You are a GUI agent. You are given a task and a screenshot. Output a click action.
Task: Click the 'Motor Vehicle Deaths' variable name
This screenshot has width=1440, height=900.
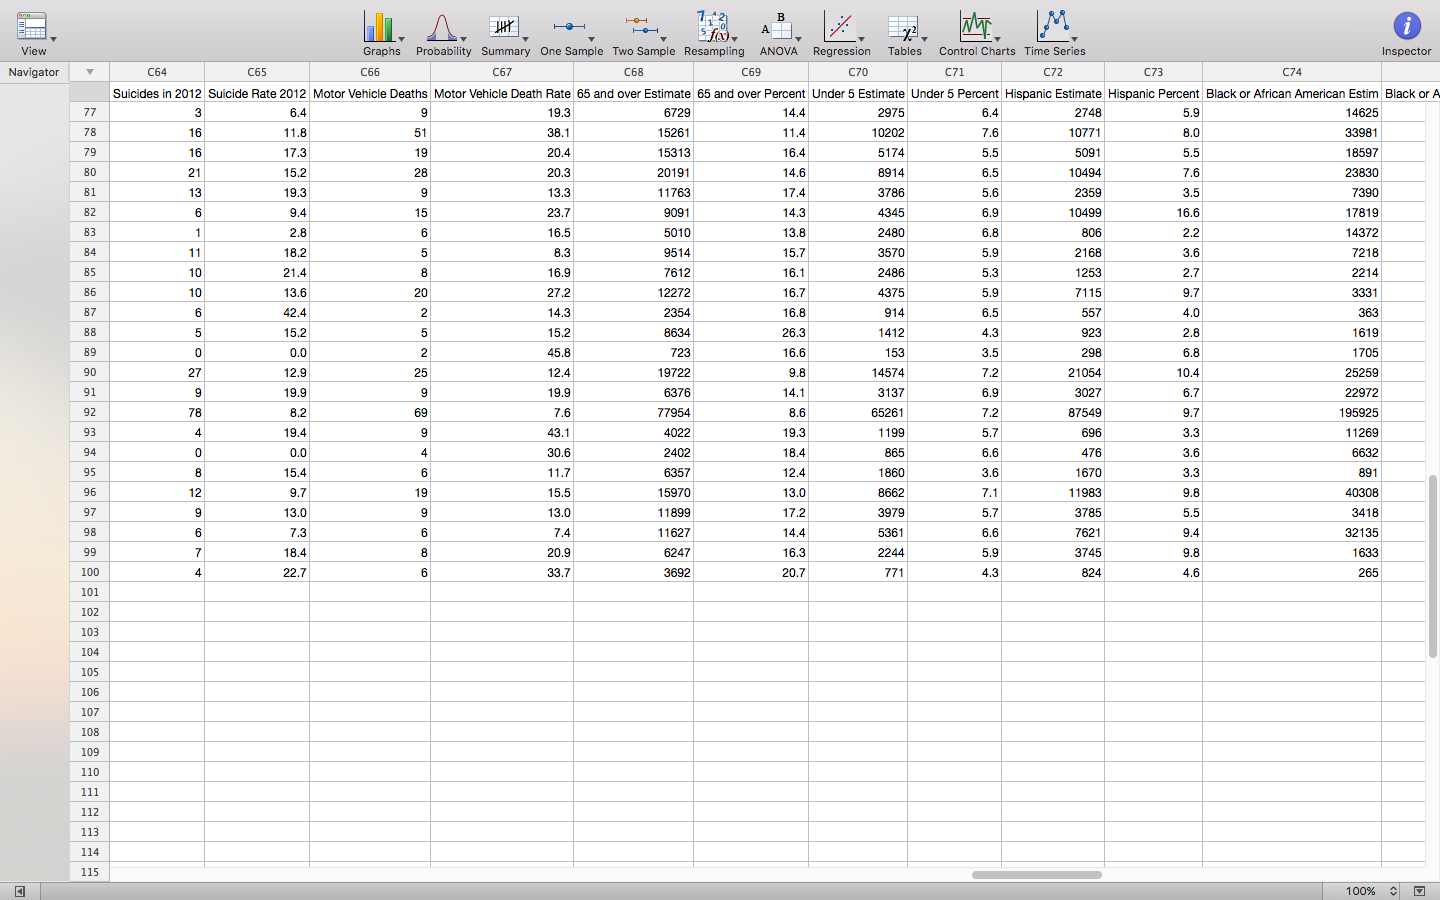[x=370, y=93]
